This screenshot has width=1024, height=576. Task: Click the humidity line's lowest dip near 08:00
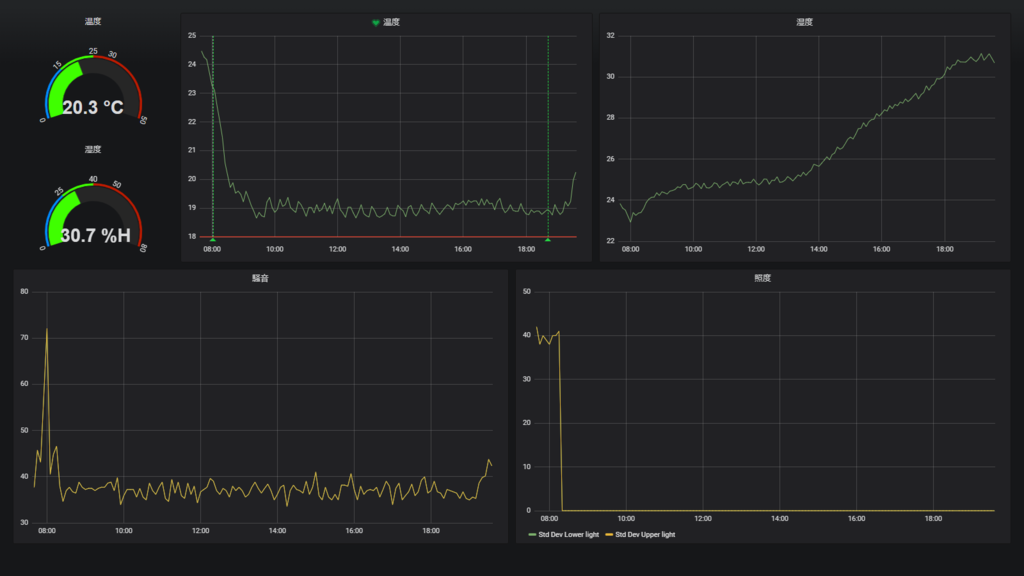(630, 221)
